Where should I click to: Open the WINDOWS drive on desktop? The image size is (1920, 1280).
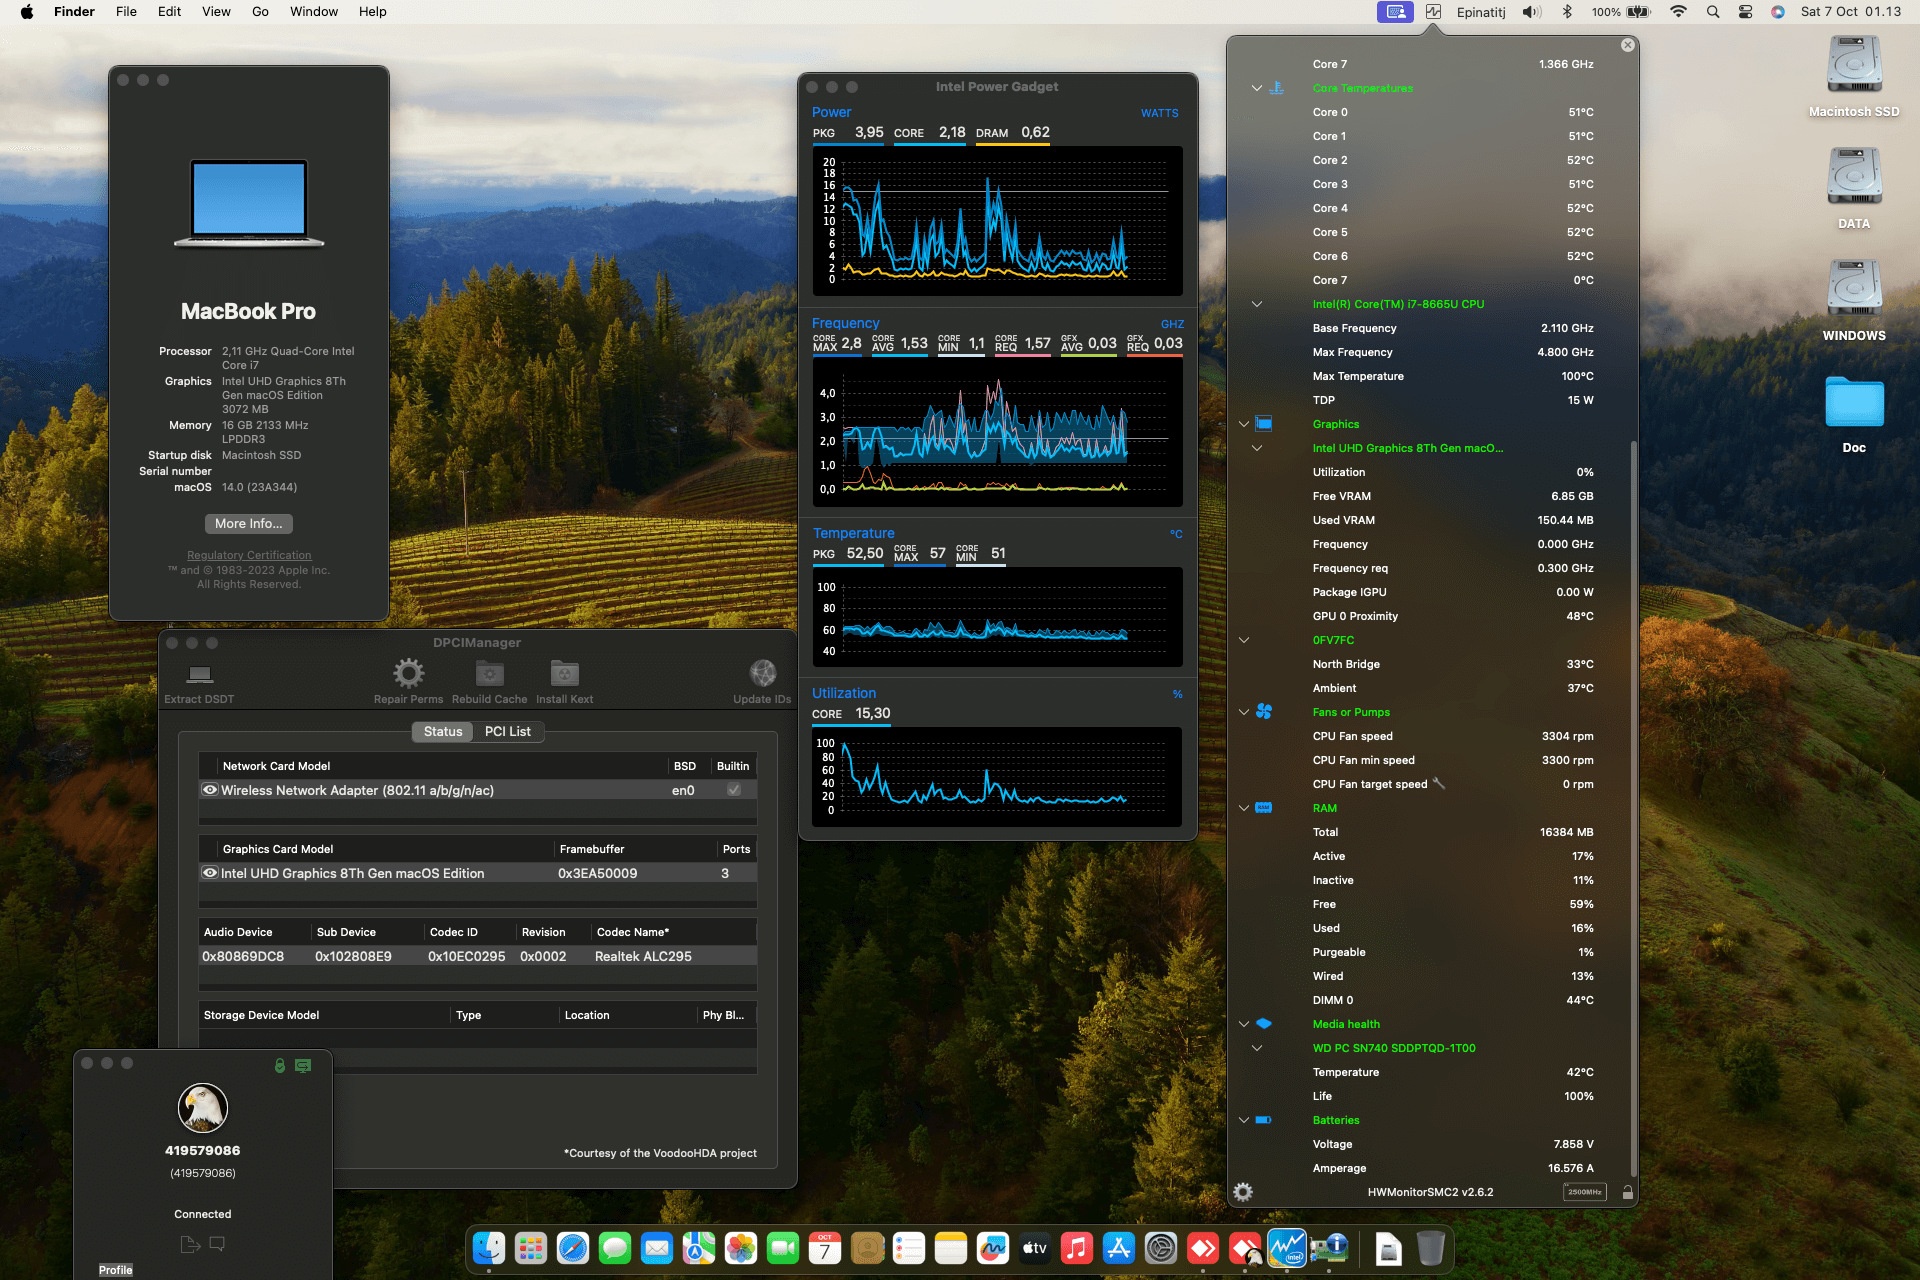1853,290
